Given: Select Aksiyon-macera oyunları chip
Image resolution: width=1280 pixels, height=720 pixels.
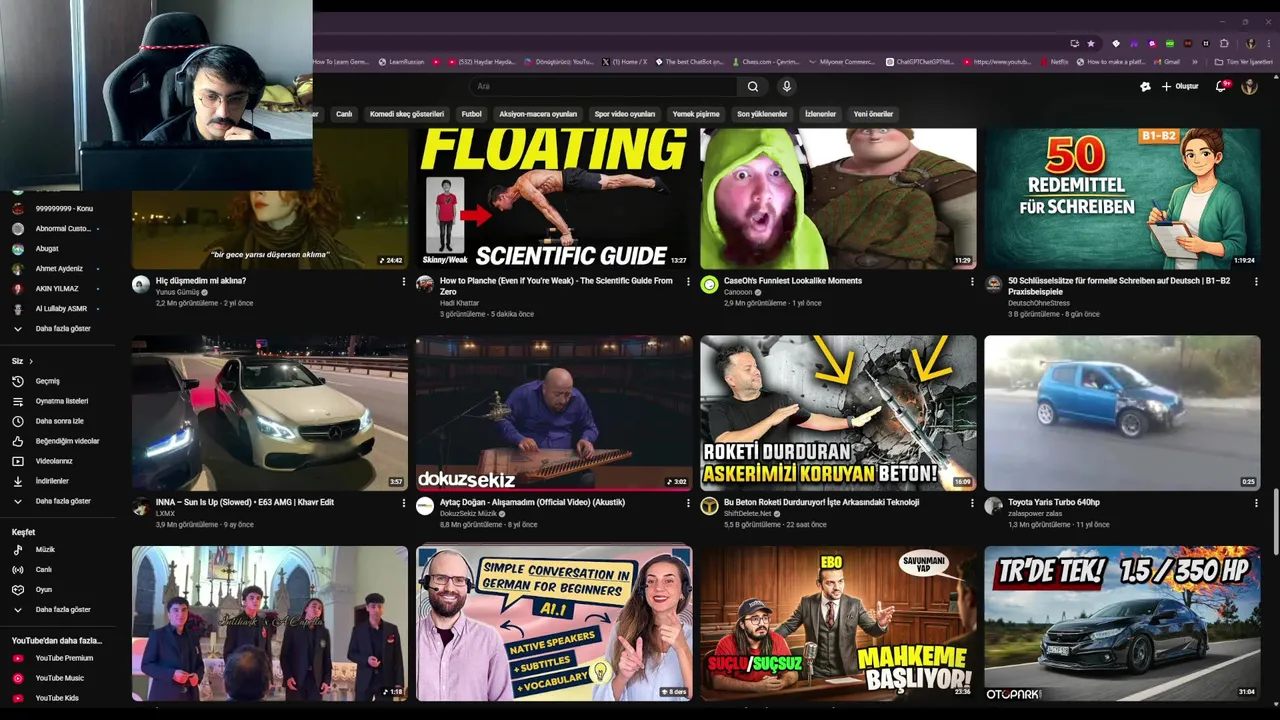Looking at the screenshot, I should (x=538, y=114).
